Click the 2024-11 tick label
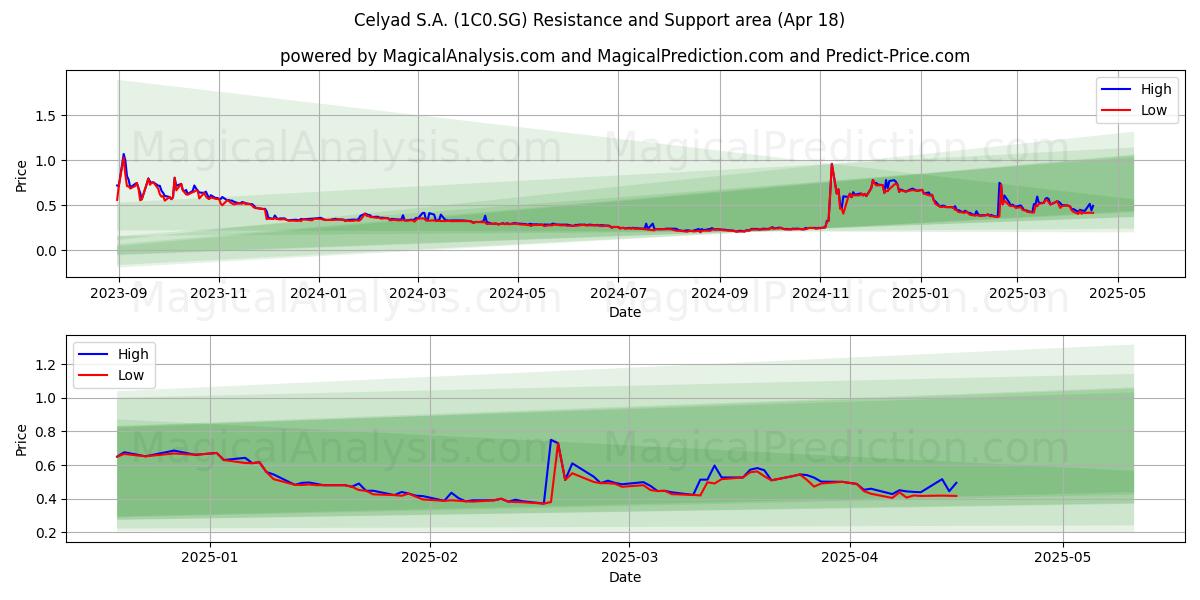This screenshot has width=1200, height=600. pos(820,294)
